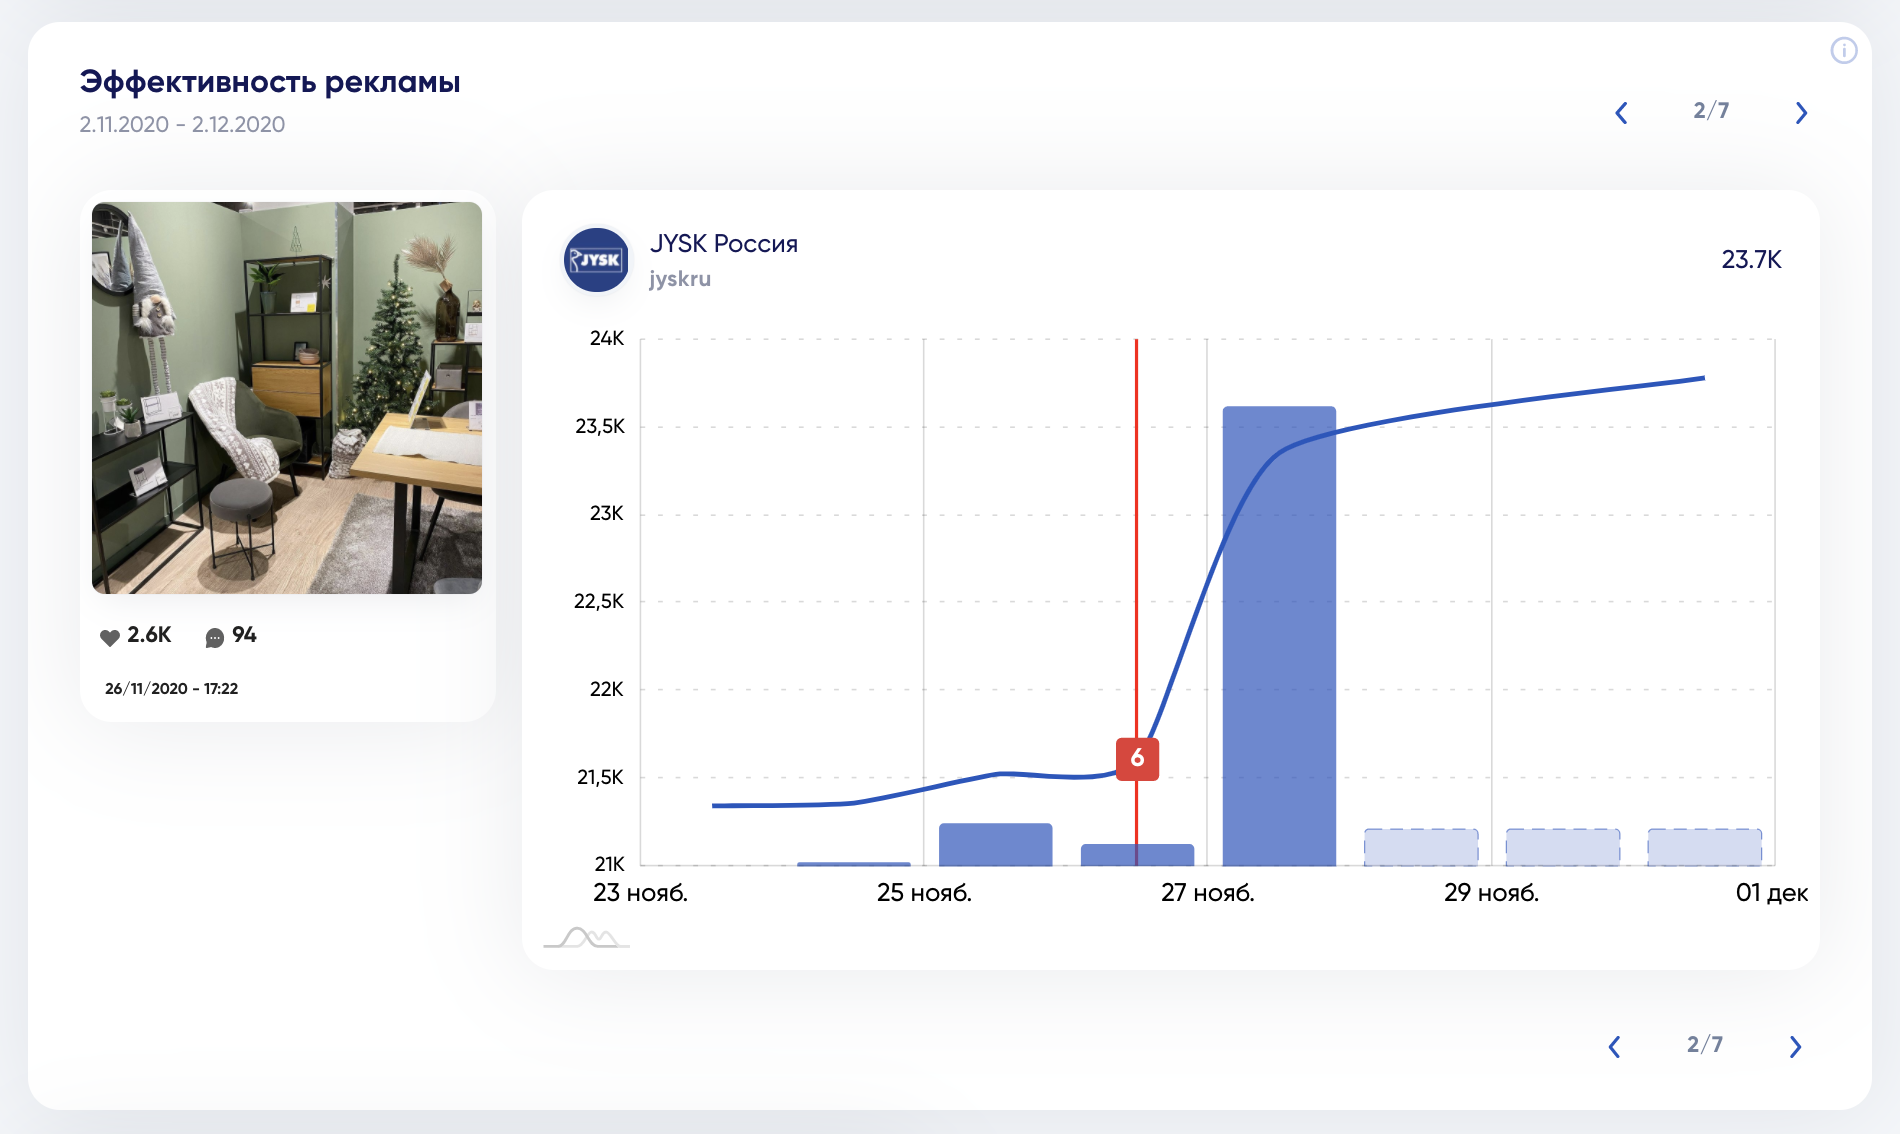This screenshot has width=1900, height=1134.
Task: Click the 01 дек axis label
Action: coord(1771,893)
